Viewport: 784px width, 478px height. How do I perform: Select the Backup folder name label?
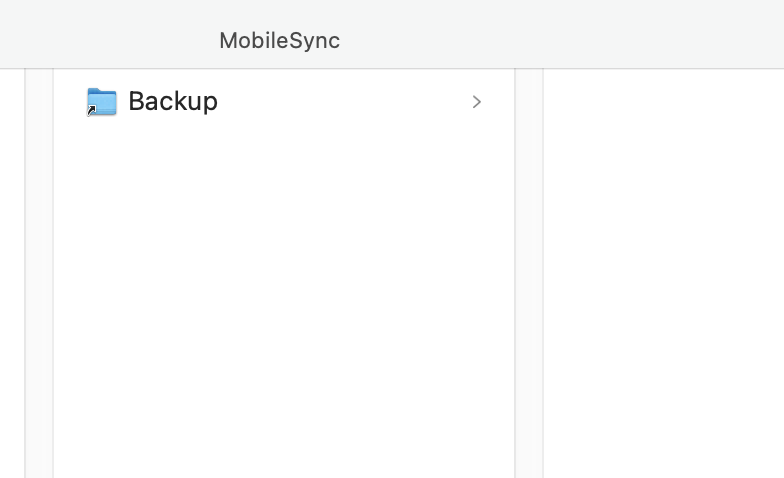click(173, 102)
